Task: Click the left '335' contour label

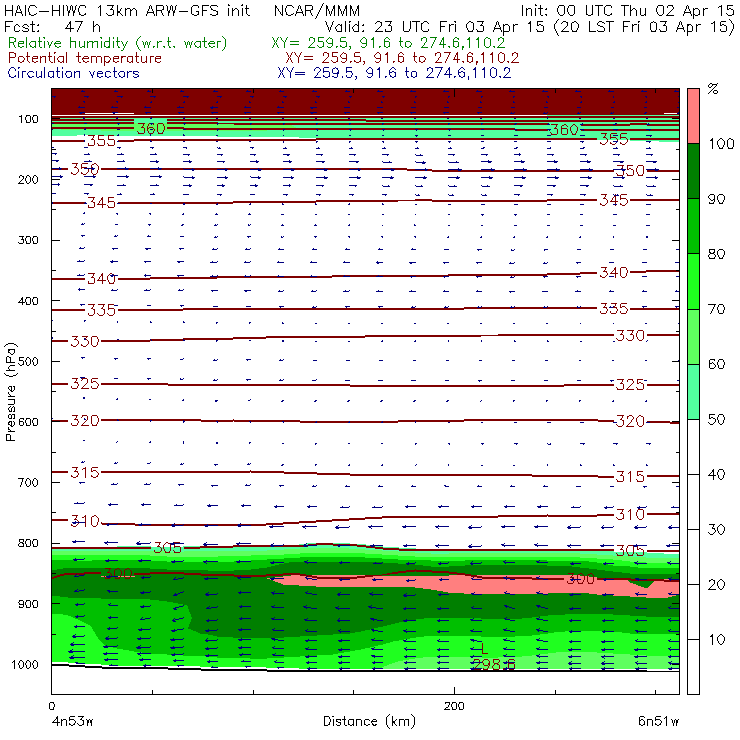Action: coord(101,310)
